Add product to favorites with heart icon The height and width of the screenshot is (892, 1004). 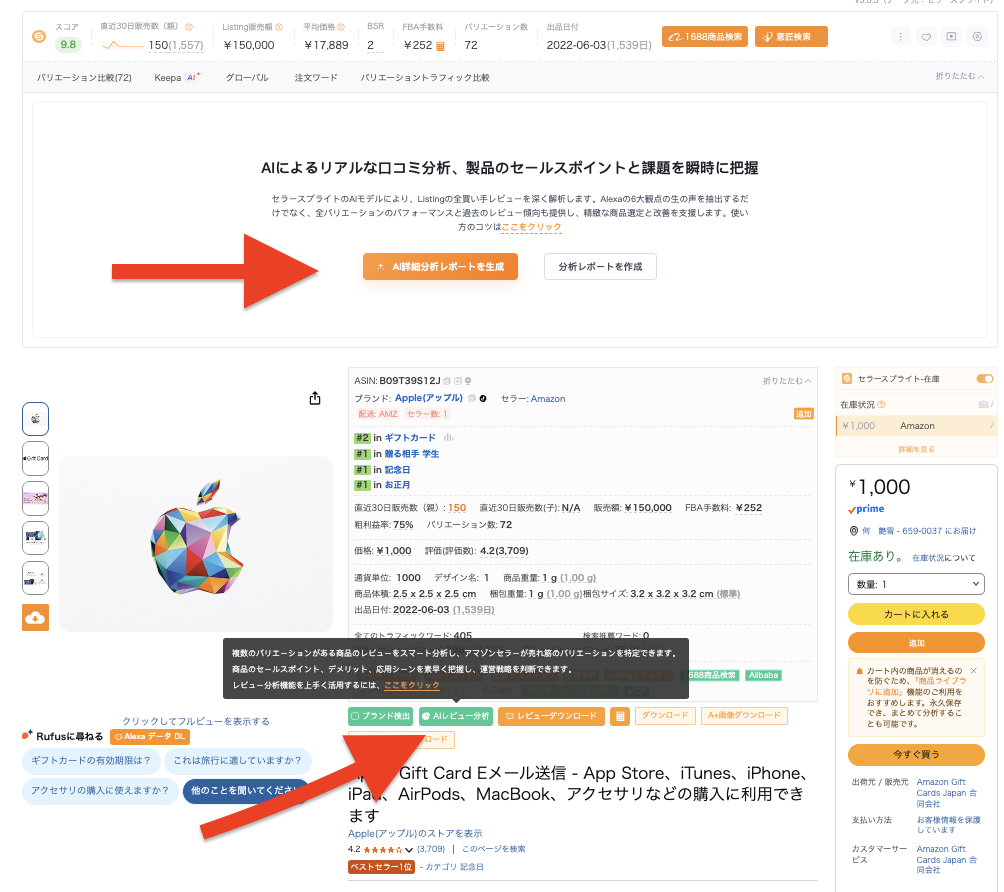[x=926, y=36]
